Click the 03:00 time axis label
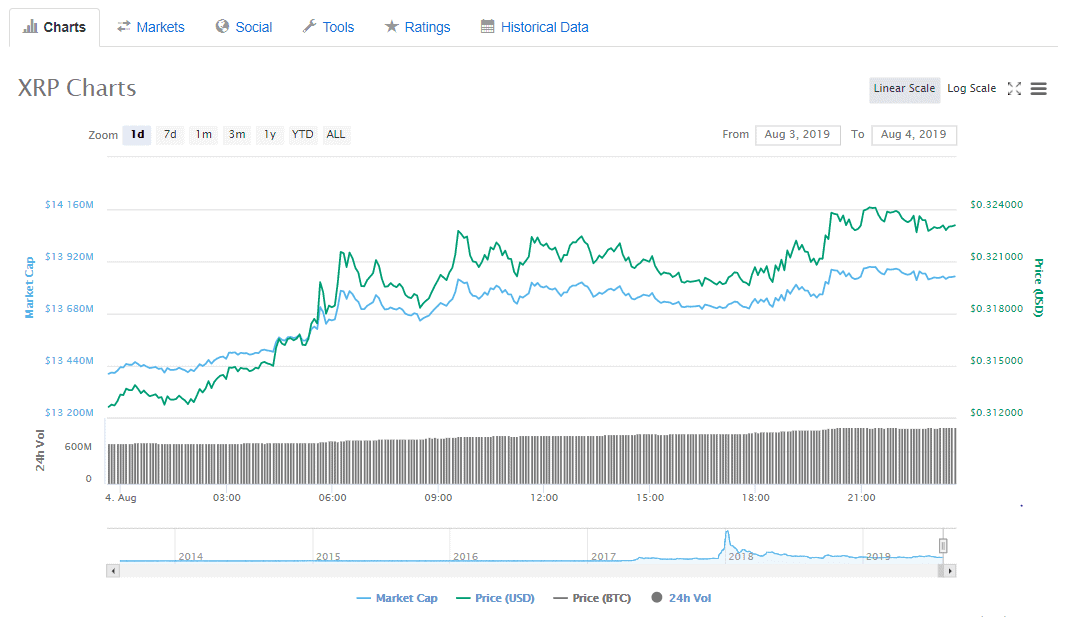 (226, 498)
